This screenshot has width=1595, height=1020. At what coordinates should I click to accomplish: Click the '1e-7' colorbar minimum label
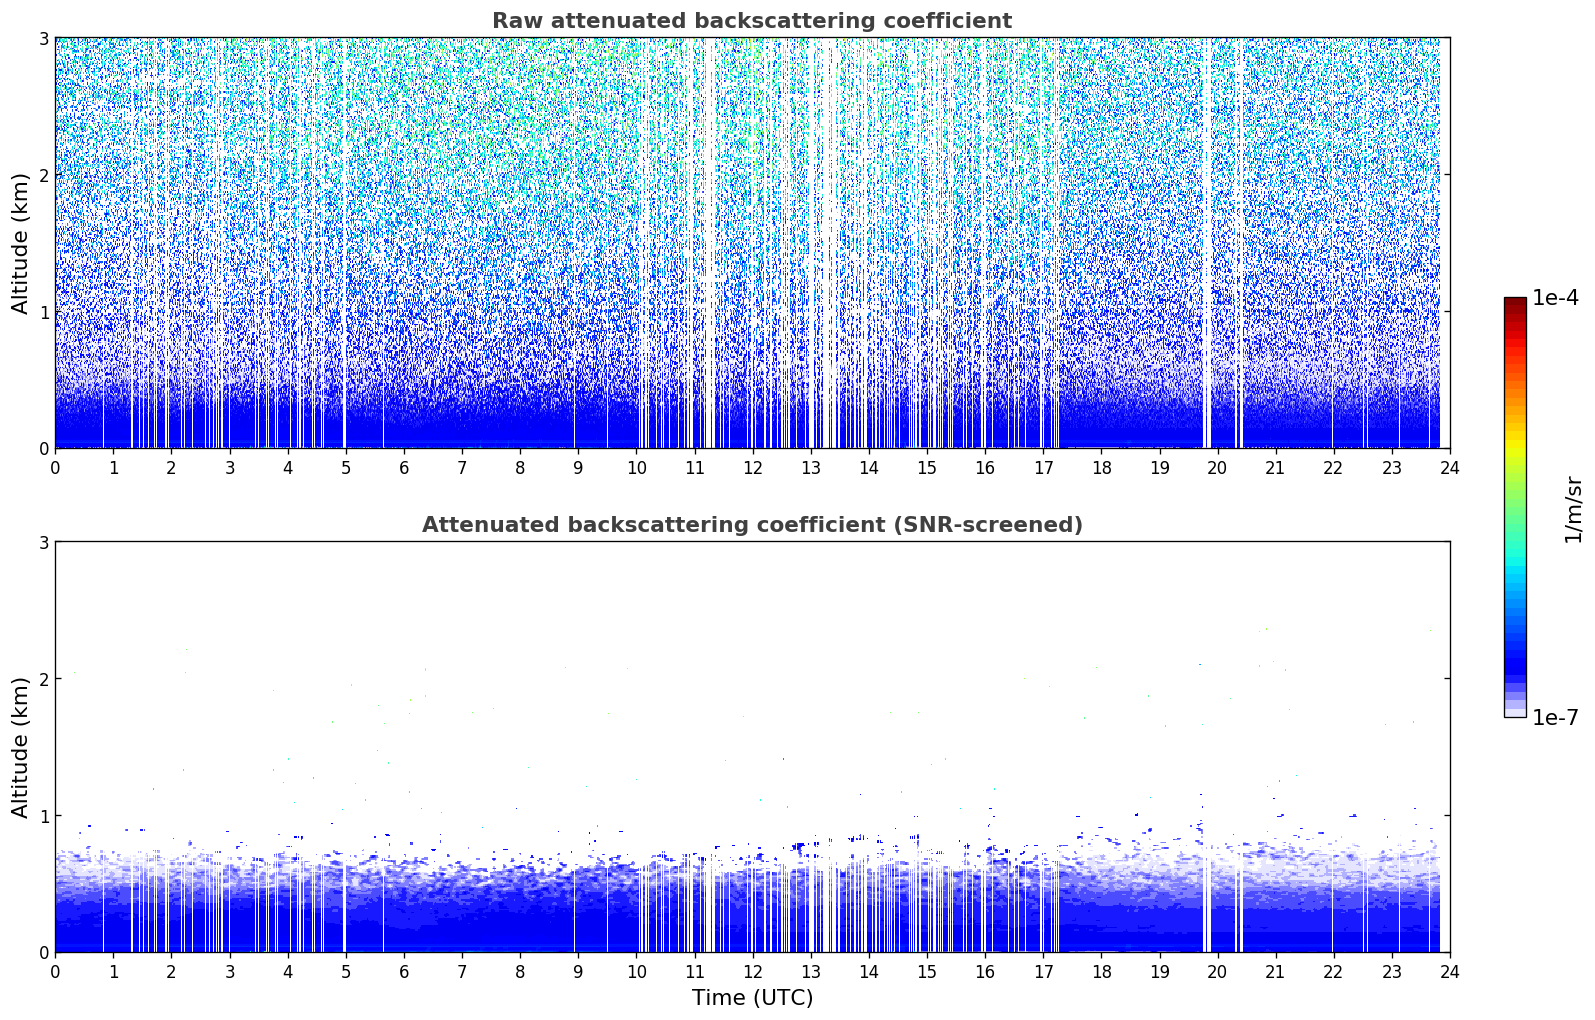pyautogui.click(x=1555, y=718)
